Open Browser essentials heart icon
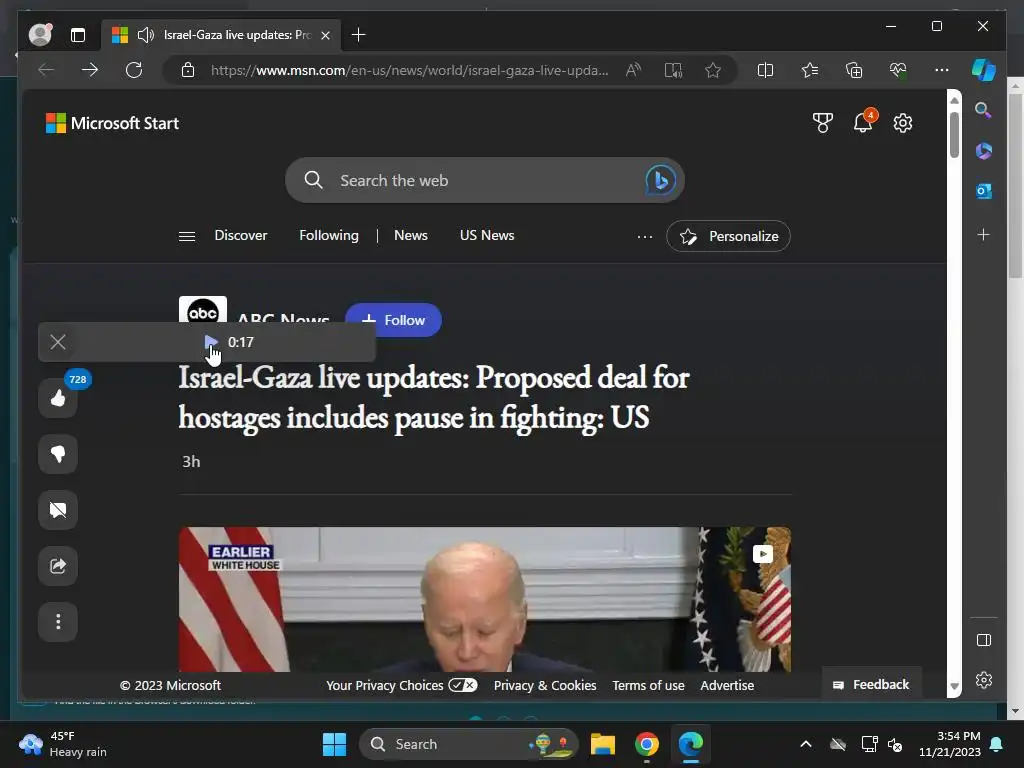This screenshot has height=768, width=1024. click(898, 70)
